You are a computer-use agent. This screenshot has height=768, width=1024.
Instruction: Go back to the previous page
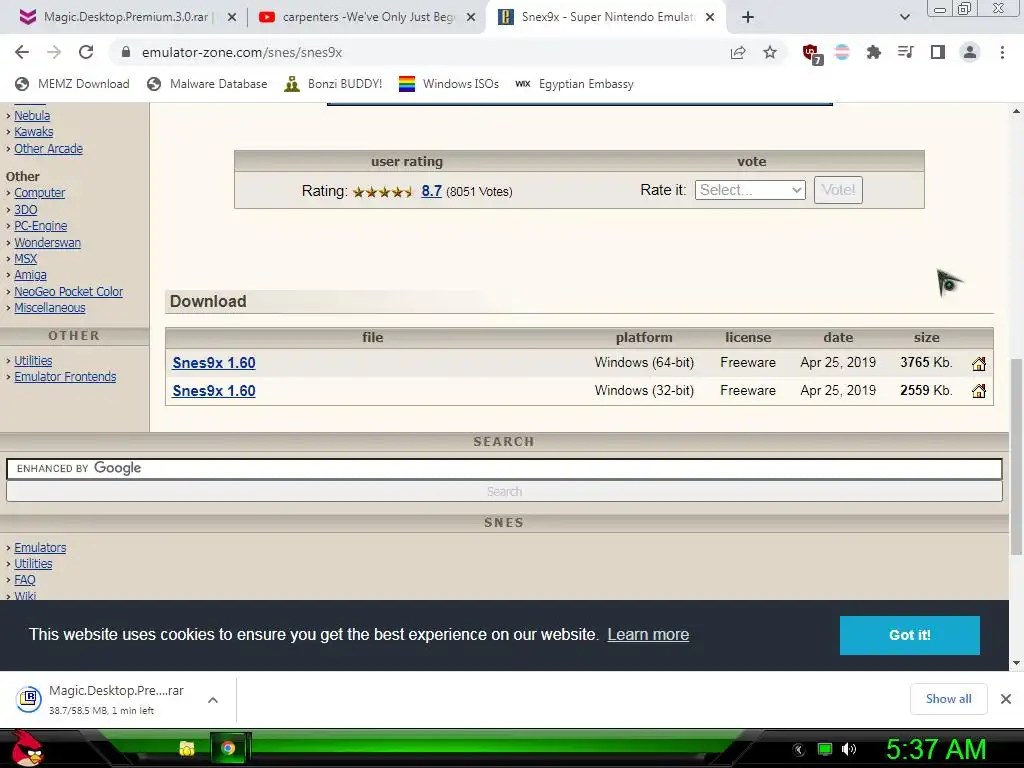(x=22, y=52)
